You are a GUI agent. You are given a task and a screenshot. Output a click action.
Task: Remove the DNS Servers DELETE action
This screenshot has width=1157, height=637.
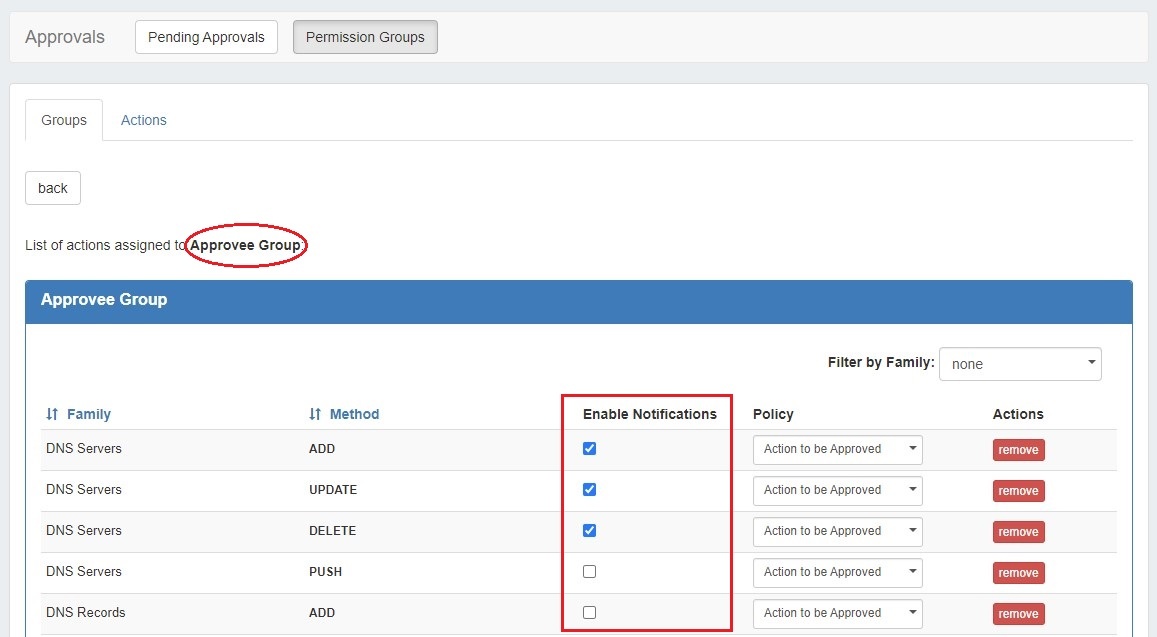coord(1018,532)
